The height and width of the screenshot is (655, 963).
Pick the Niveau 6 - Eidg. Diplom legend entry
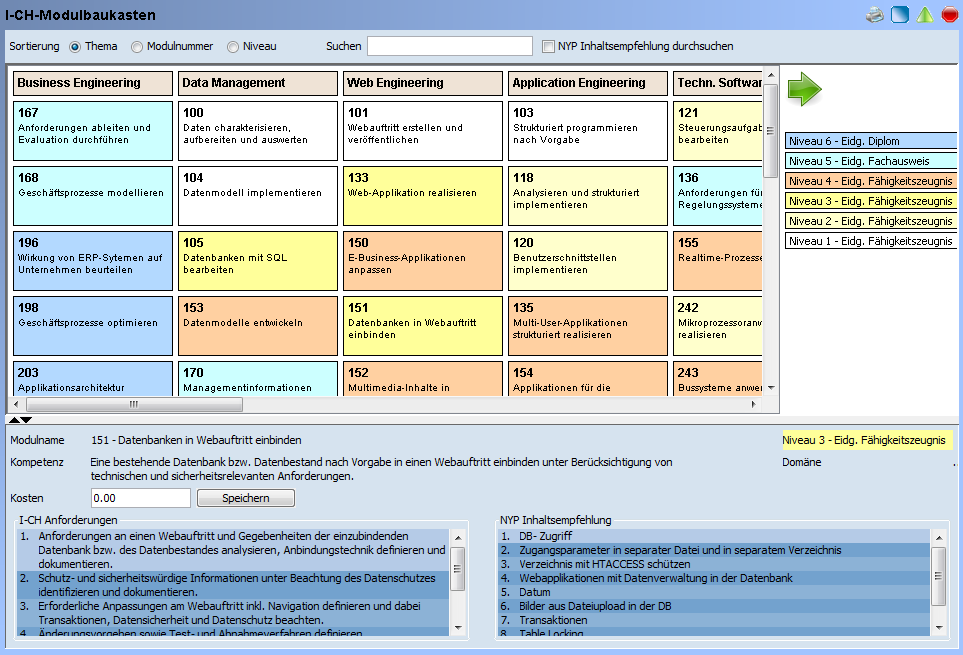[x=871, y=141]
